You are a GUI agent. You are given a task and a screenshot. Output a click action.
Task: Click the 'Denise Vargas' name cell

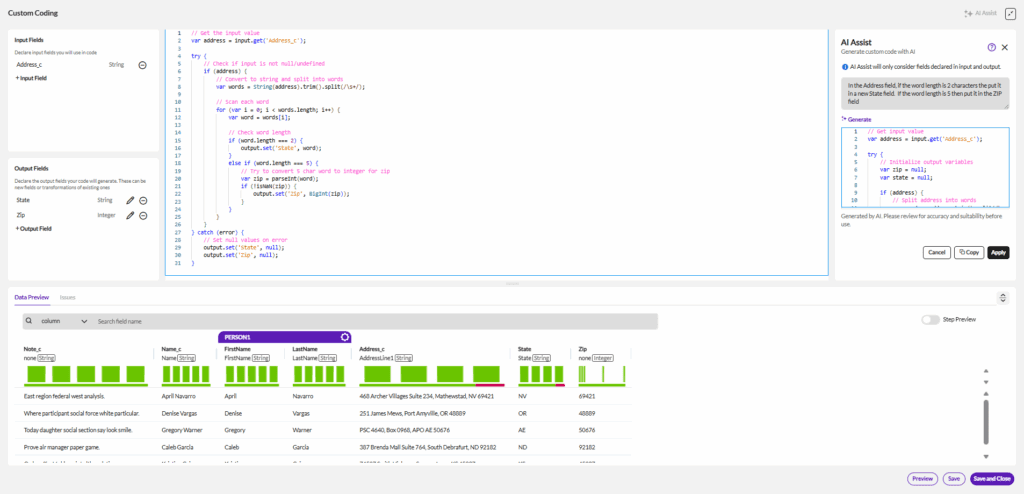coord(180,413)
